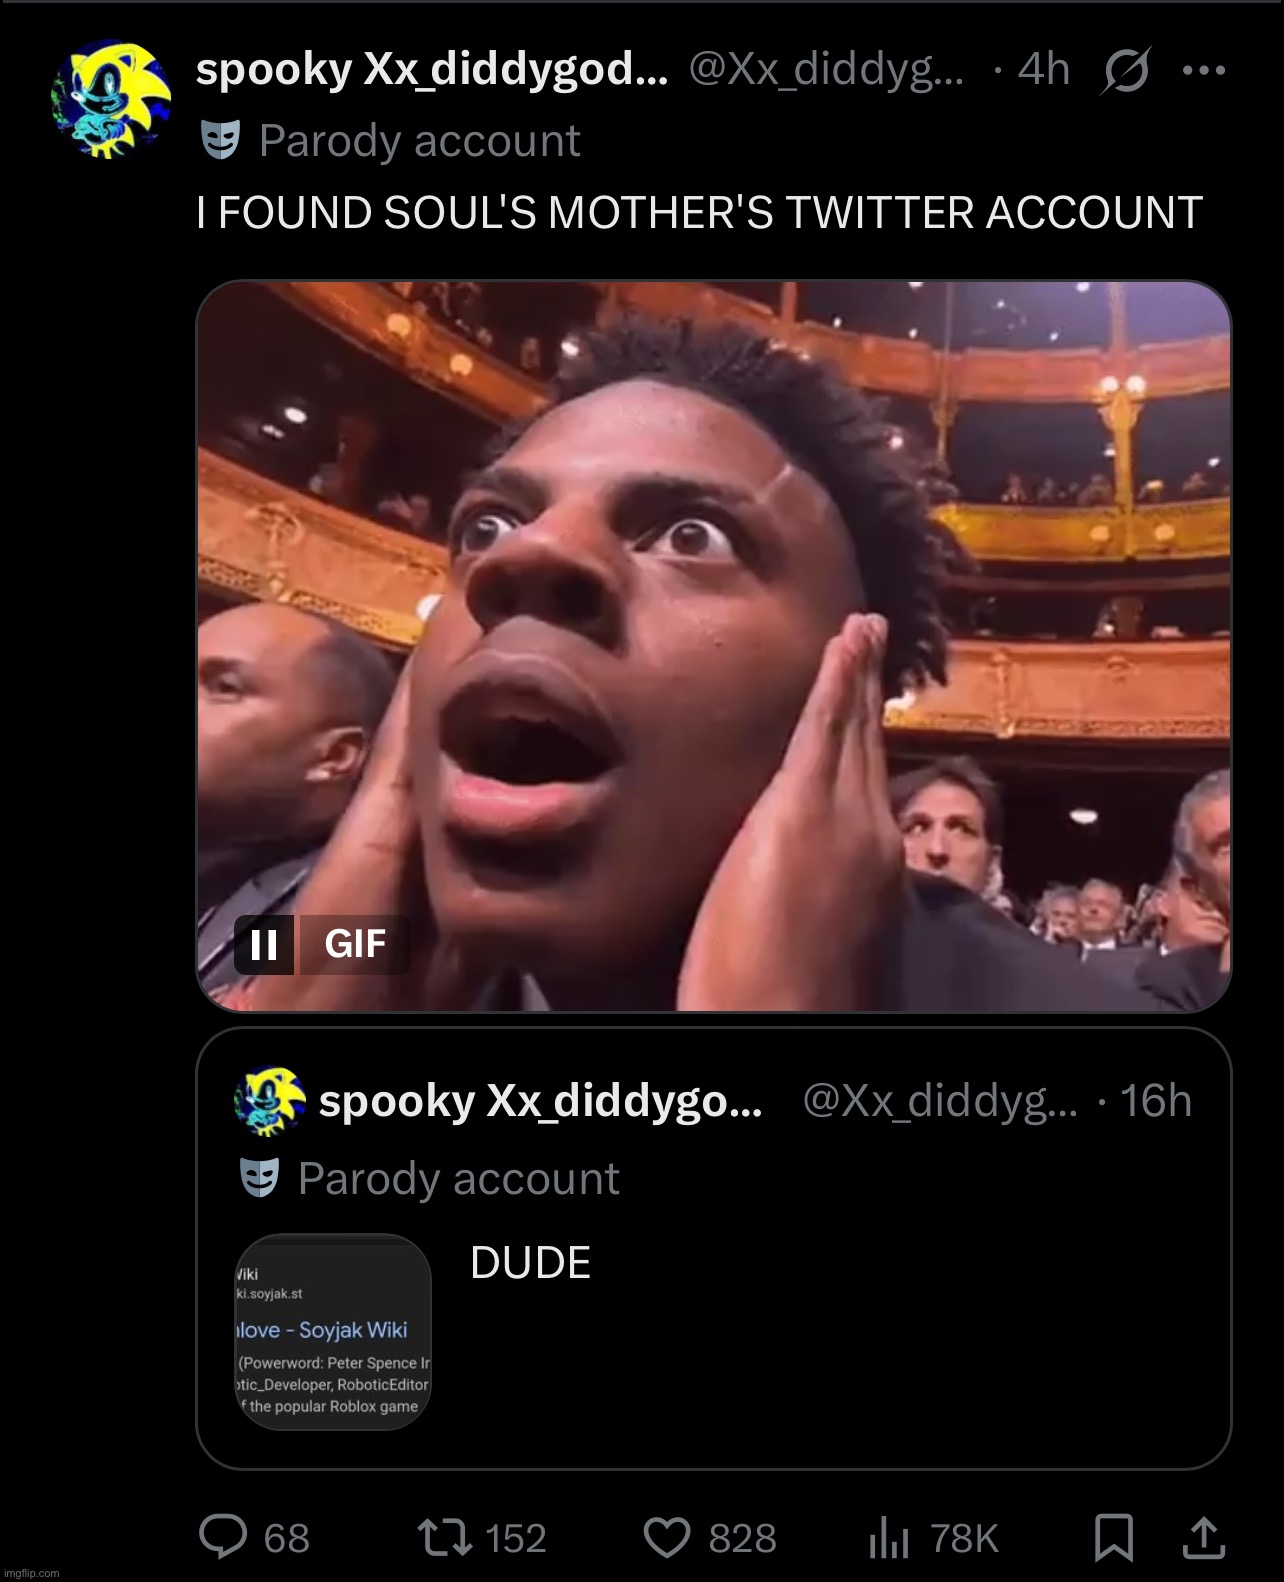Open the 4h timestamp link
Viewport: 1284px width, 1582px height.
coord(1043,70)
